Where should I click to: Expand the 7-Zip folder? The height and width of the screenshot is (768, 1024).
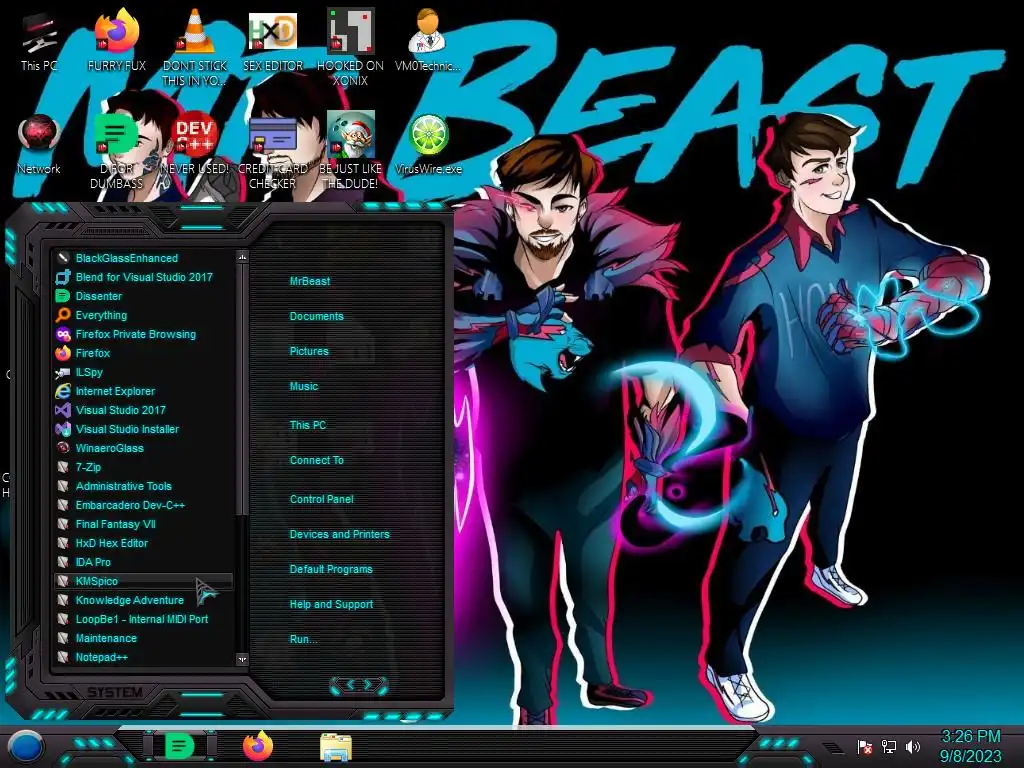[144, 467]
